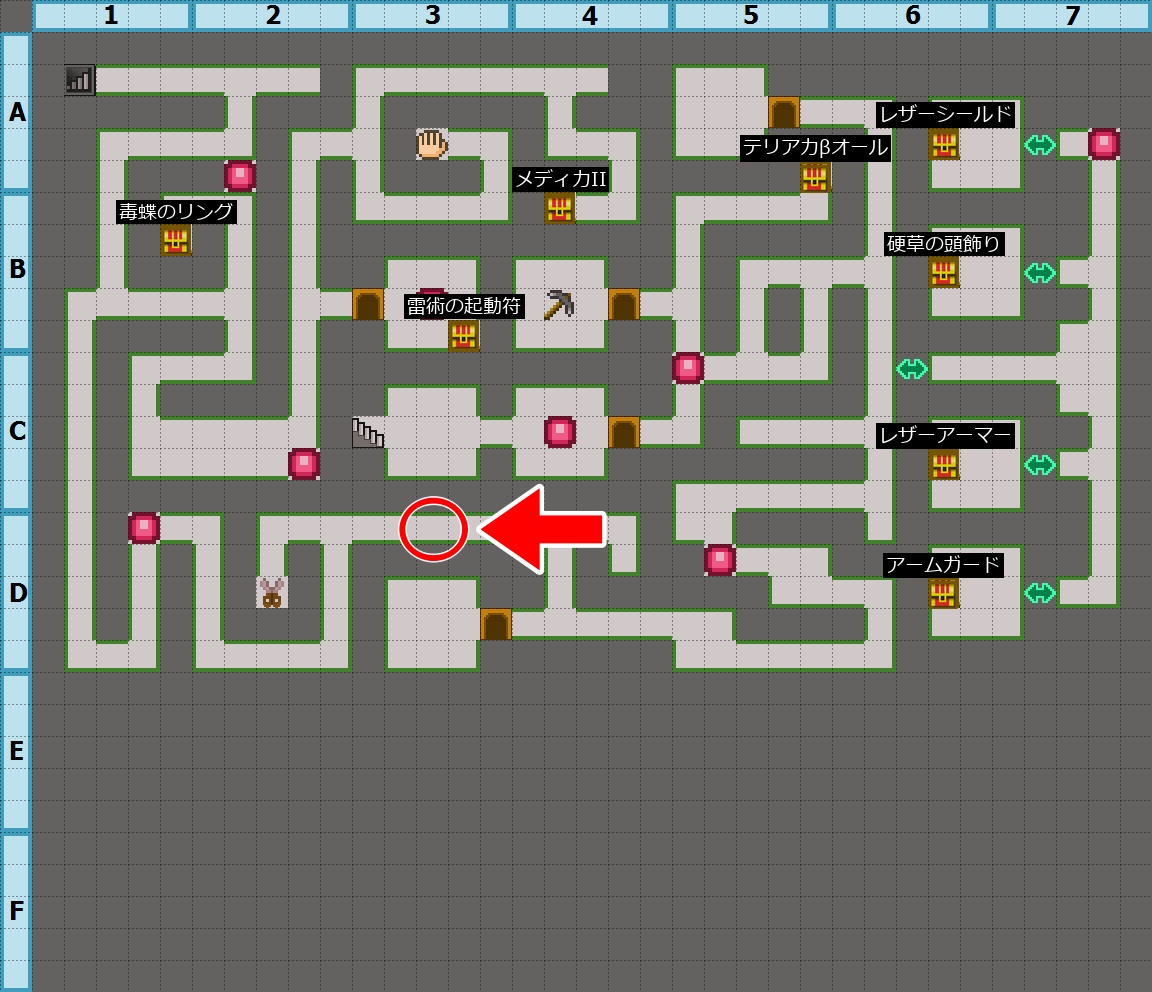Click the green arrow beside アームガード chest
The height and width of the screenshot is (992, 1152).
click(x=1040, y=593)
